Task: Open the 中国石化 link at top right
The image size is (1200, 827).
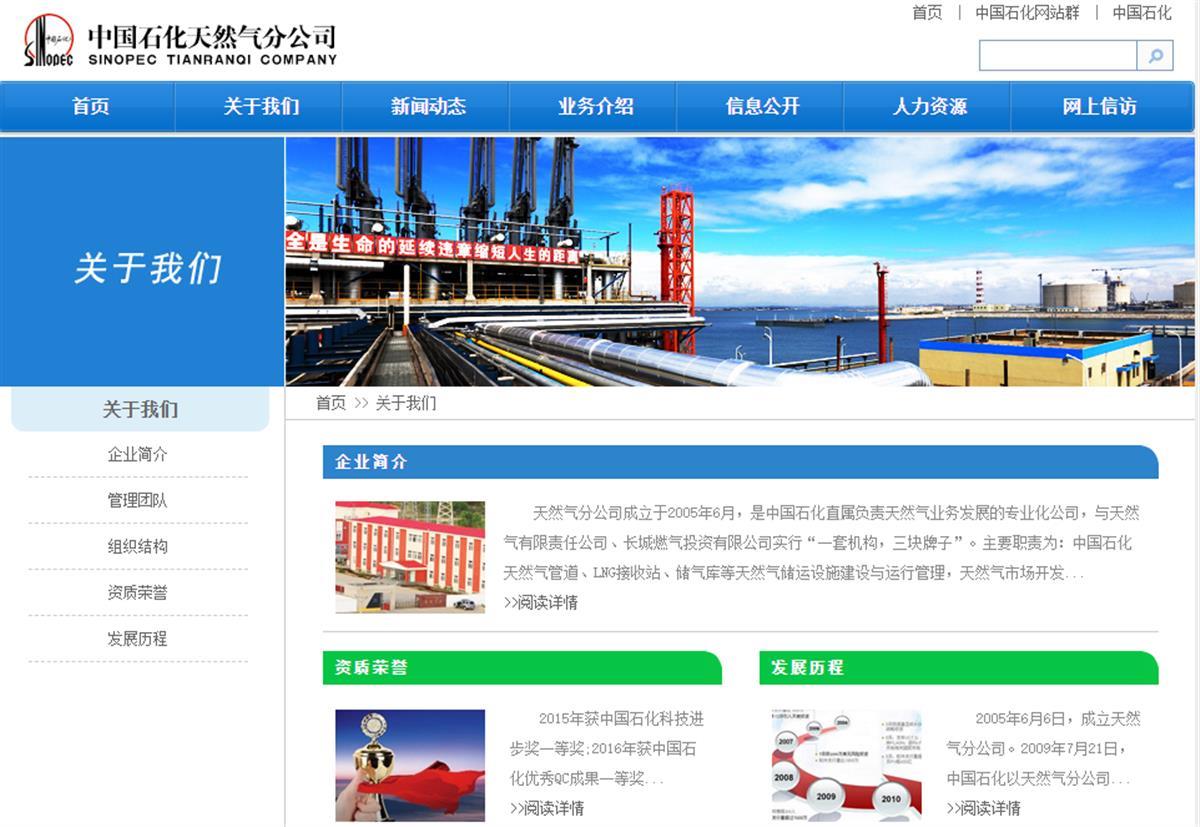Action: coord(1141,13)
